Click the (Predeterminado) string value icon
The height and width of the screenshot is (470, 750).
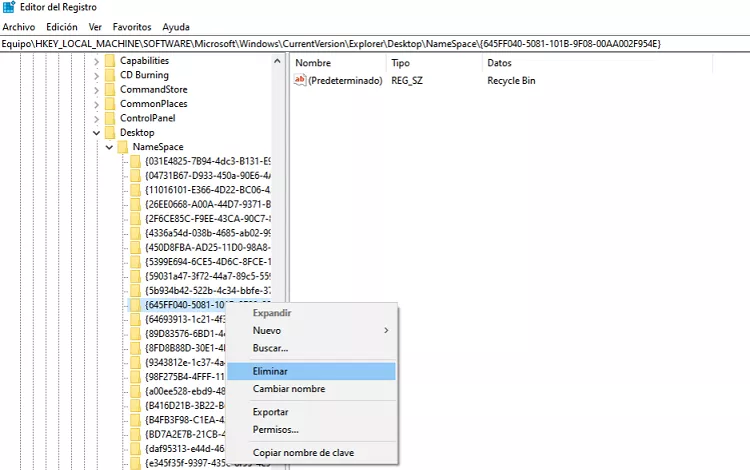pos(300,80)
